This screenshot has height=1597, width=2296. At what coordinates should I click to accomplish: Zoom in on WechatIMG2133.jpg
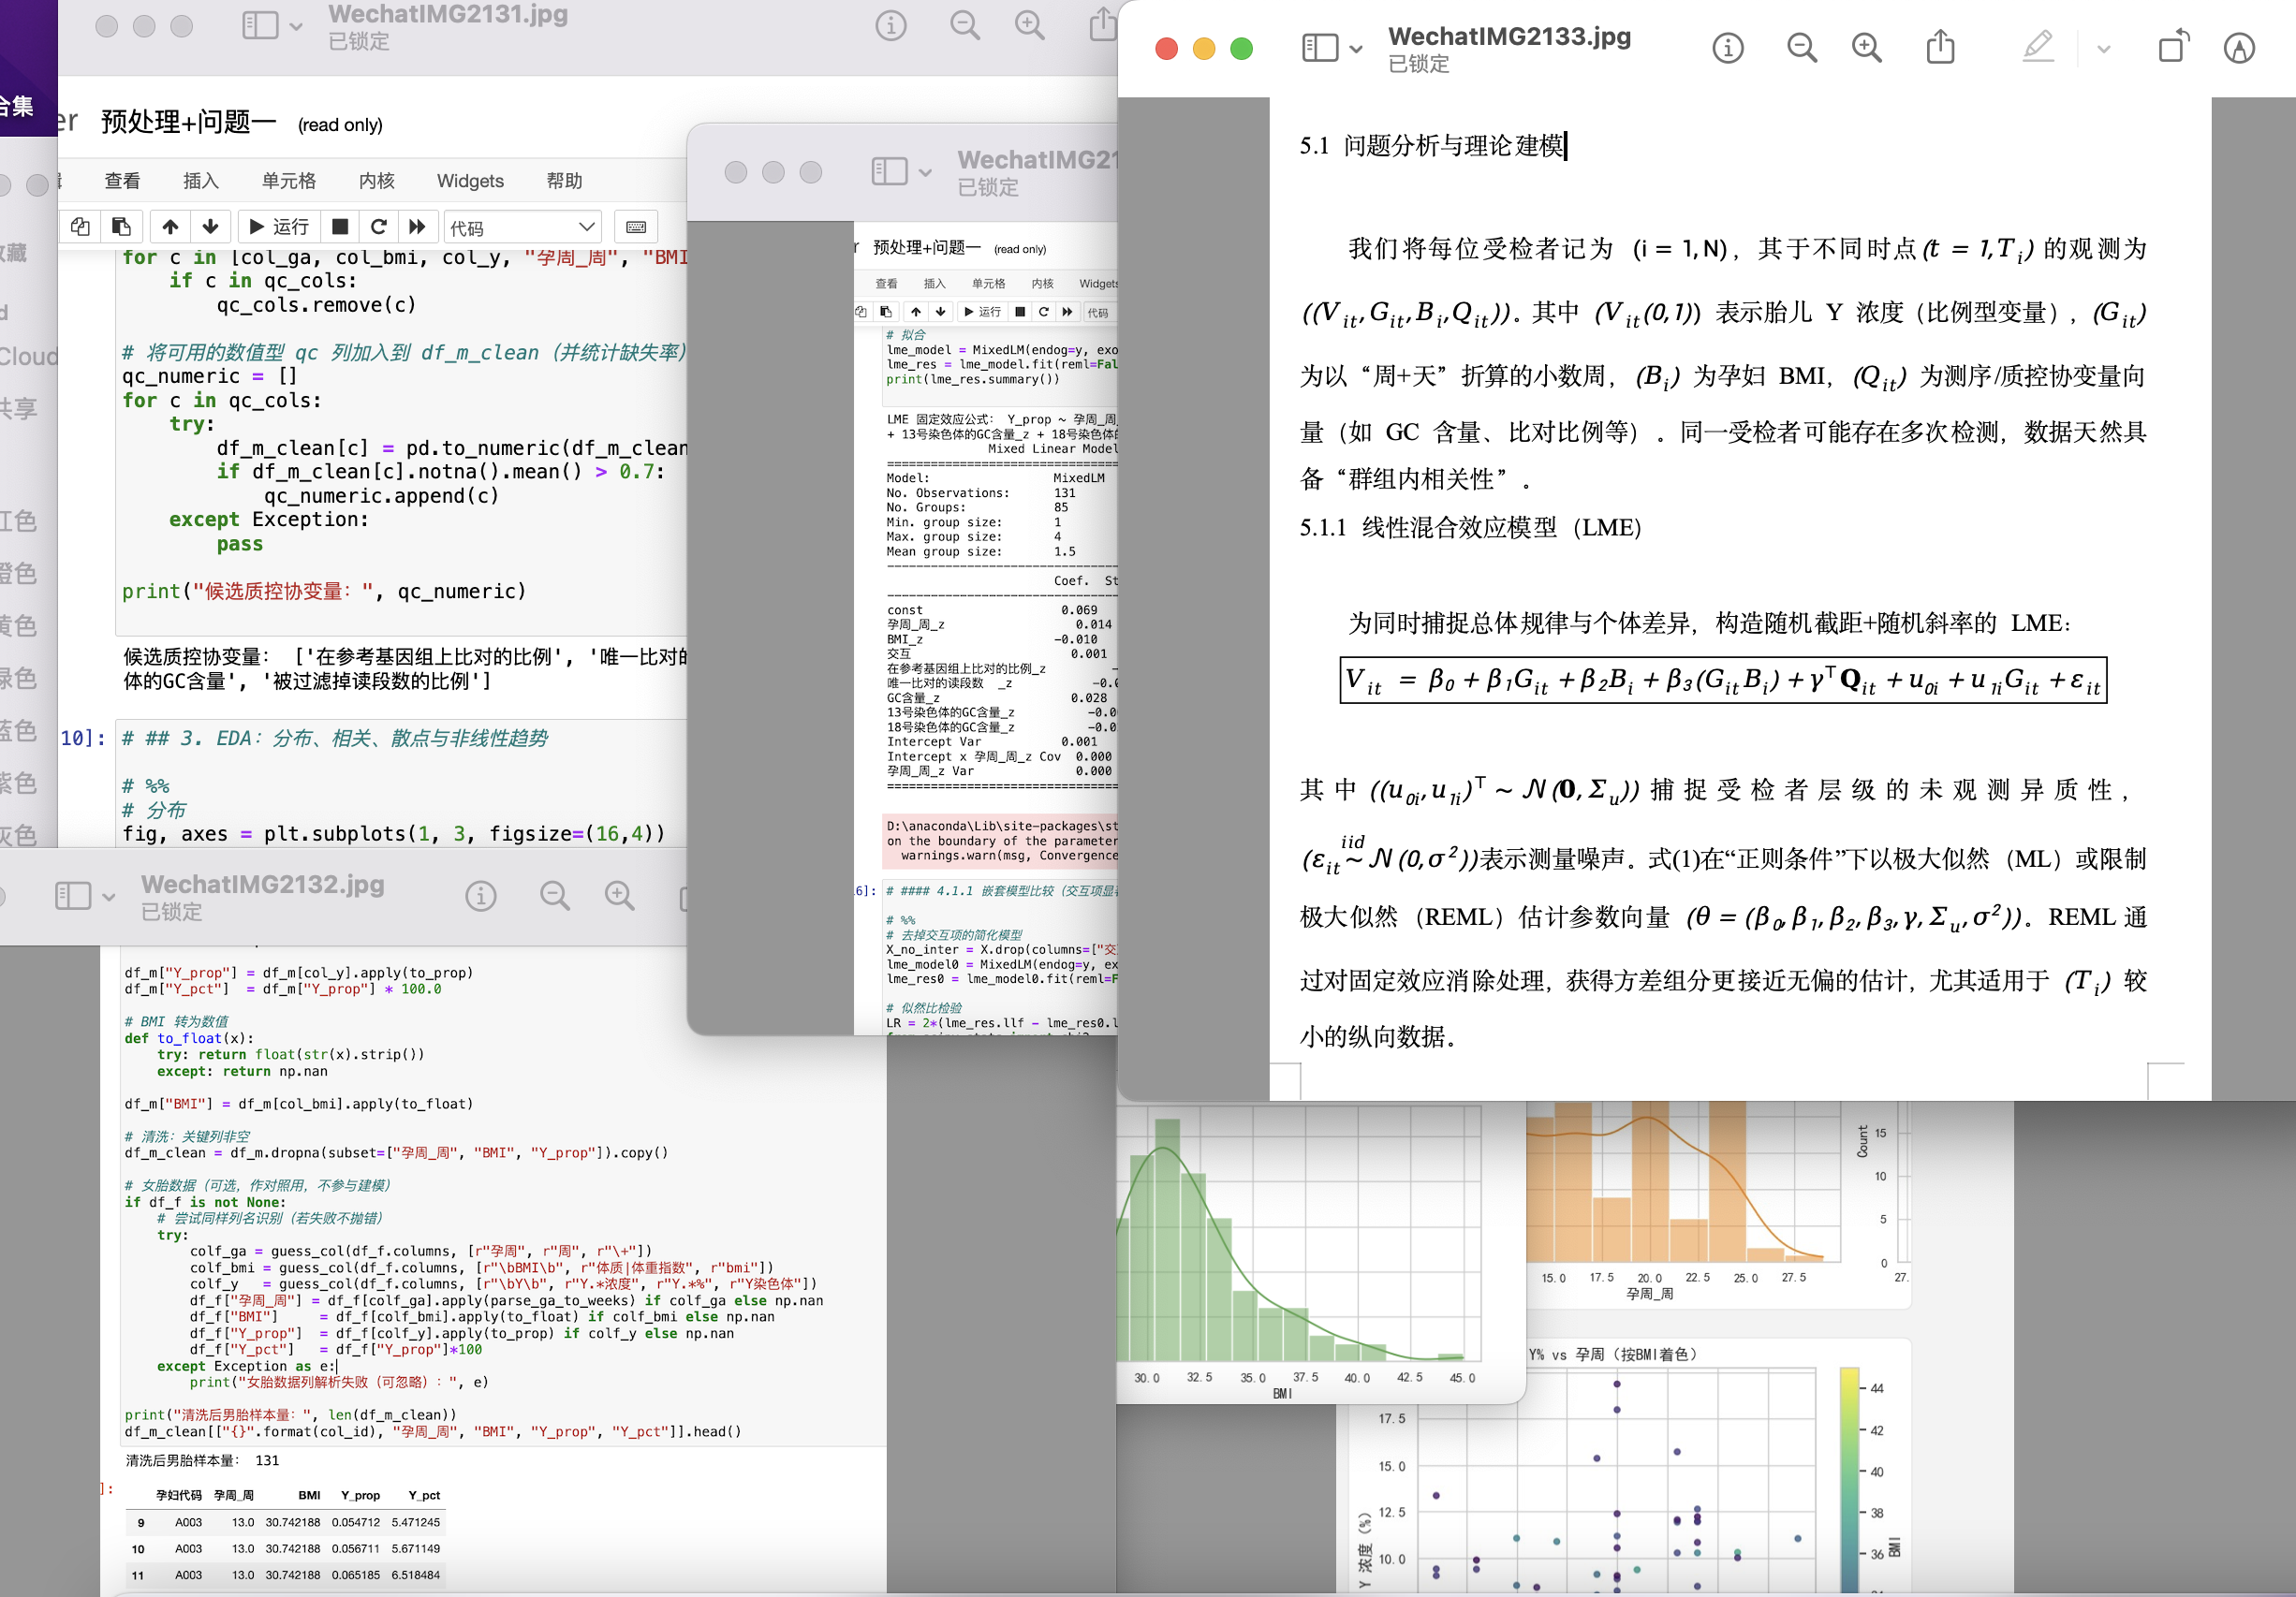pyautogui.click(x=1866, y=48)
